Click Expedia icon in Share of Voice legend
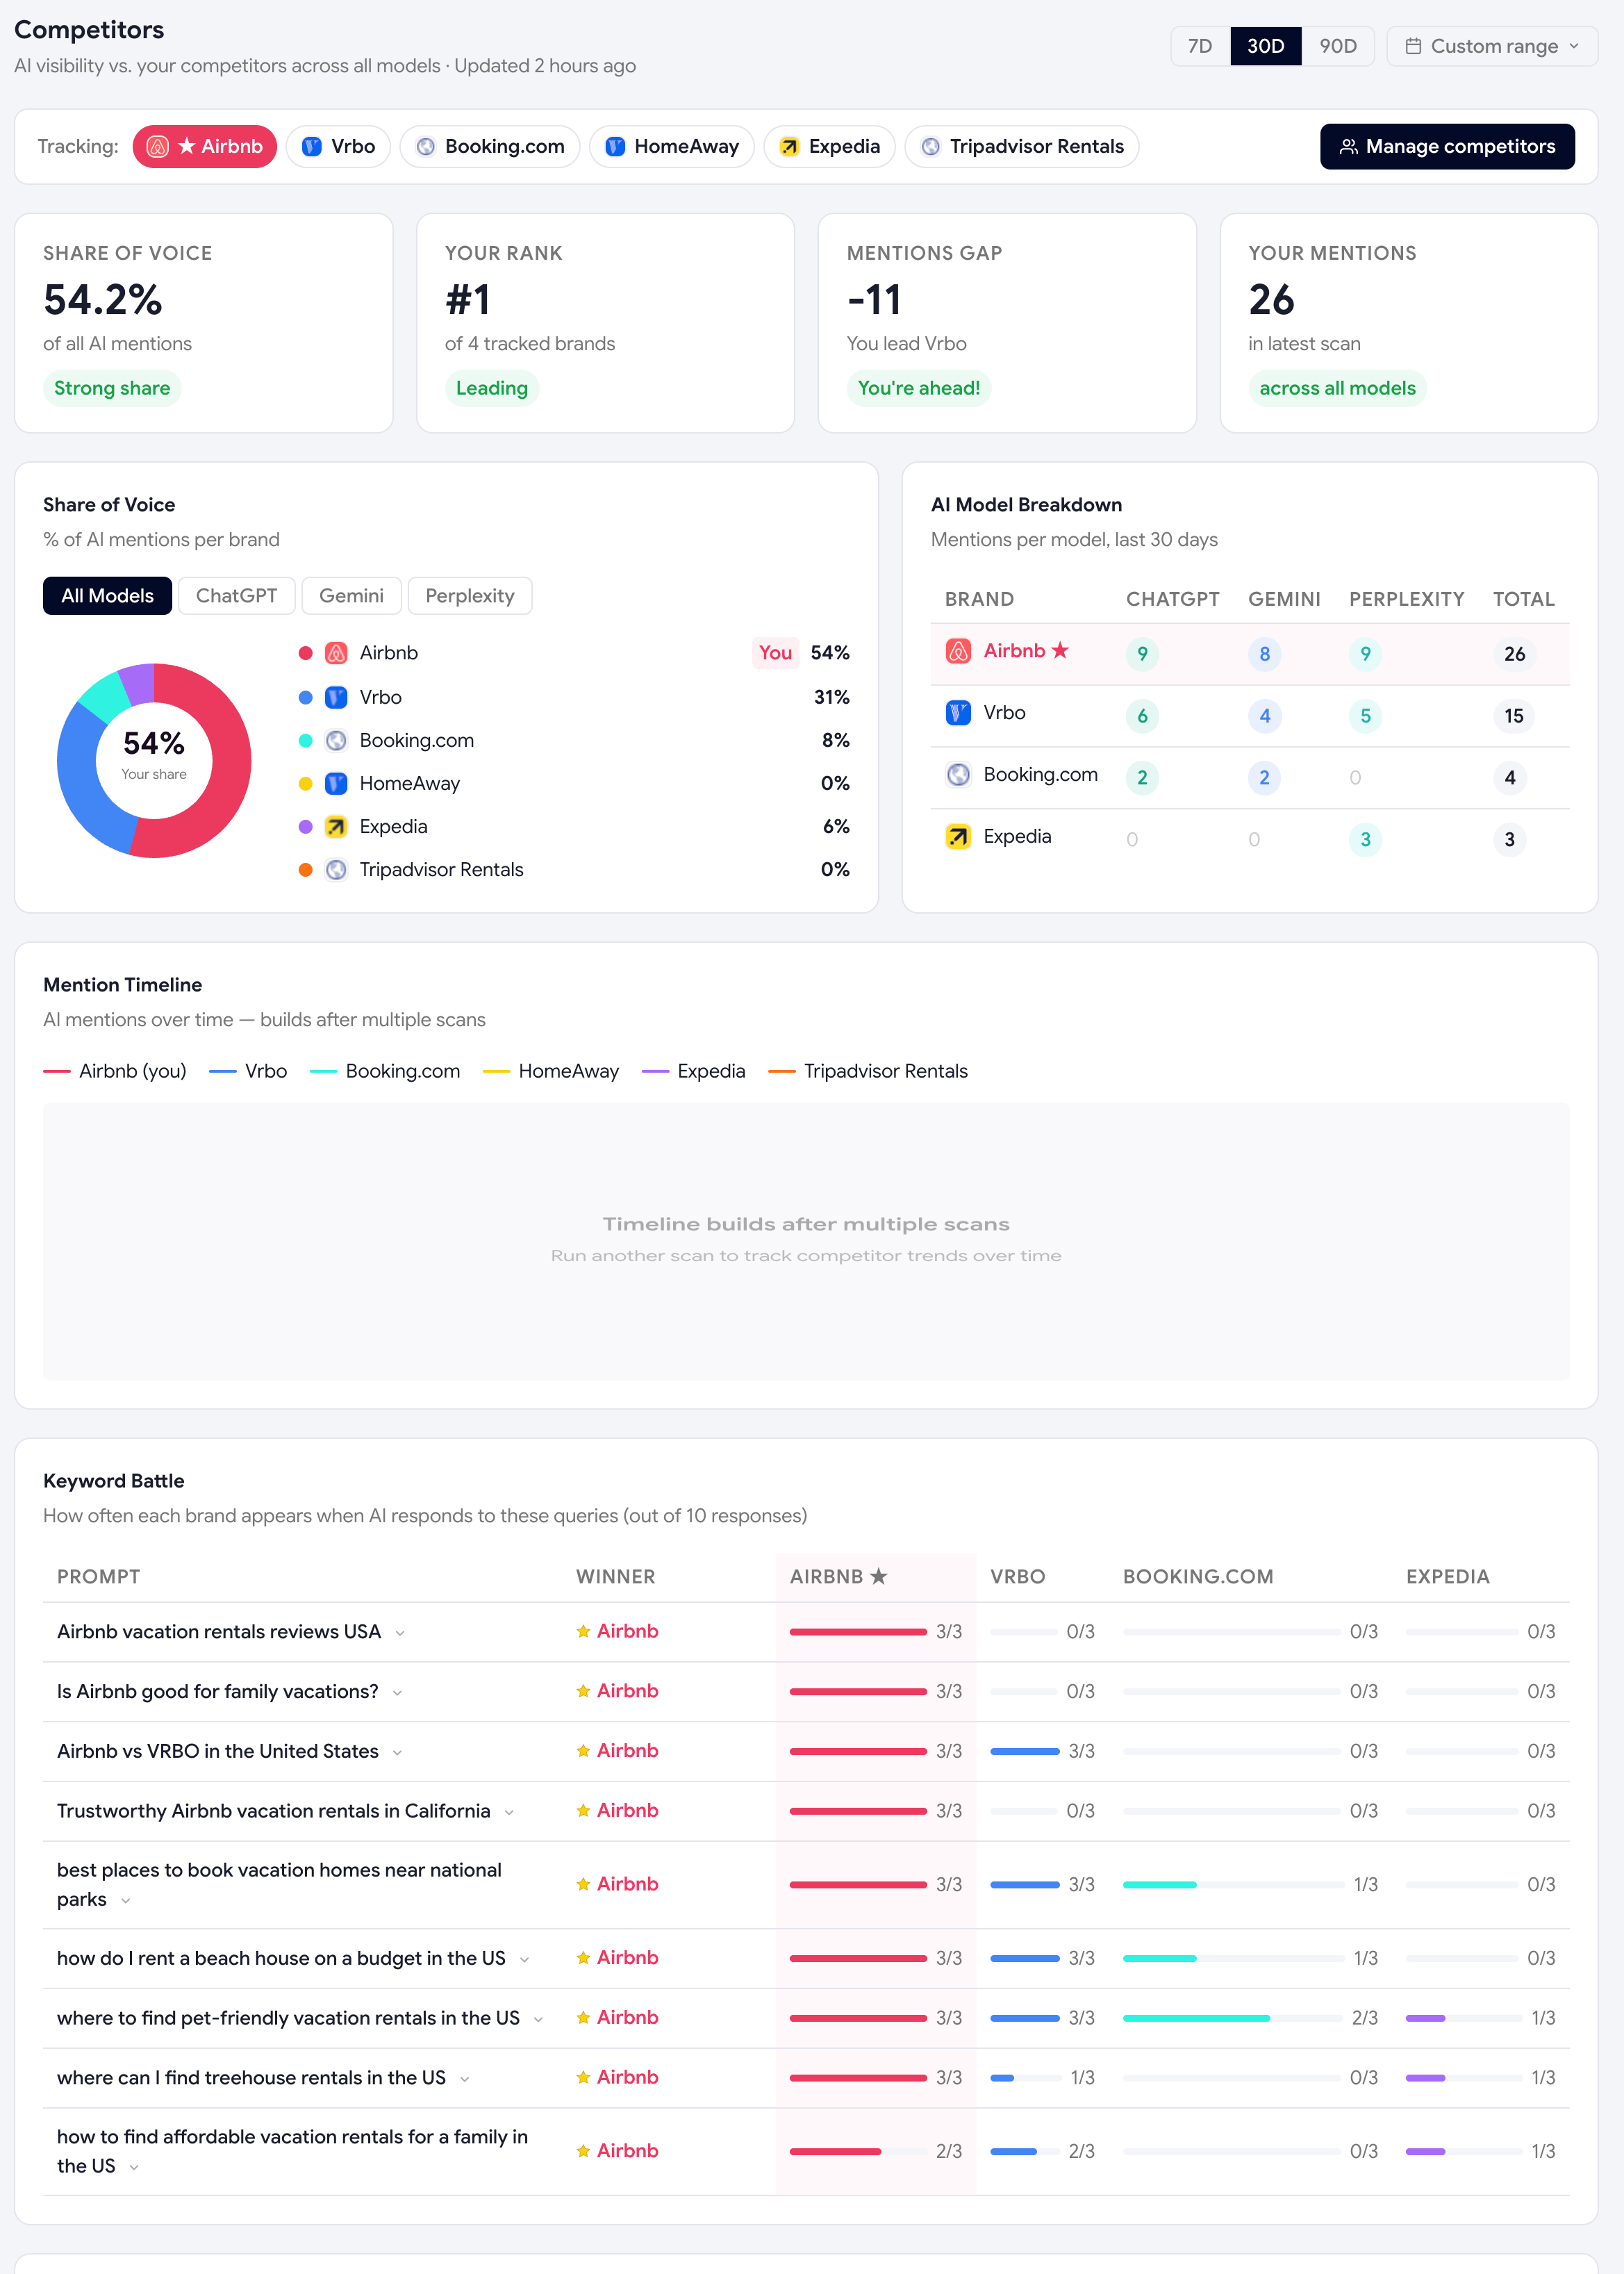The height and width of the screenshot is (2274, 1624). (337, 826)
